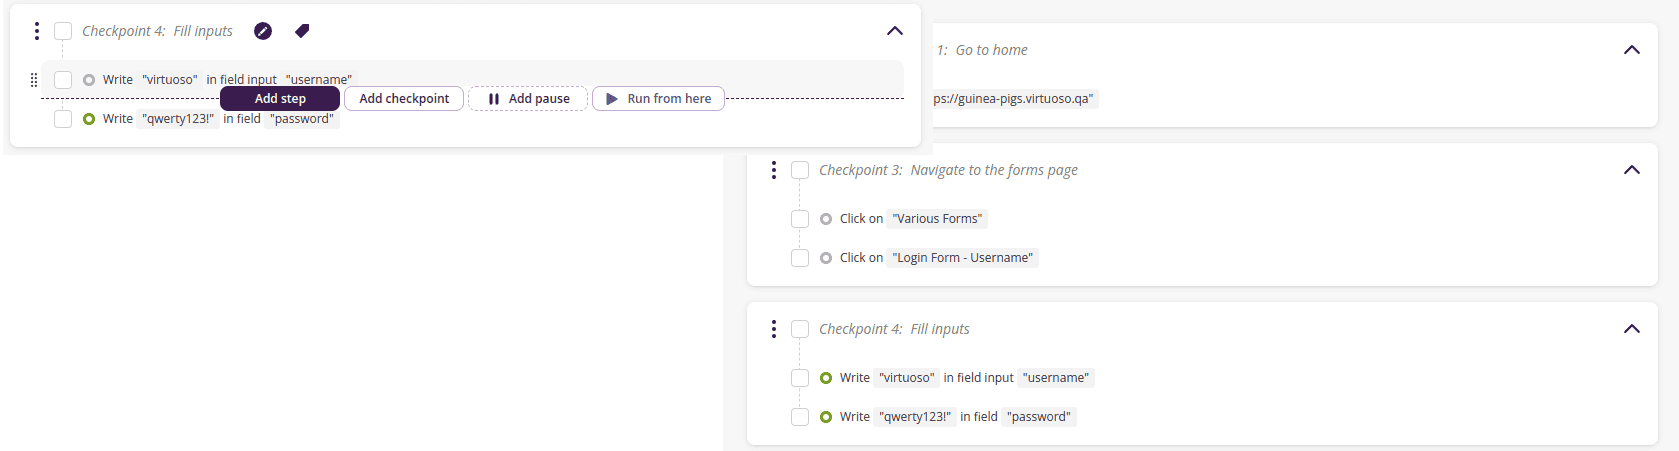Collapse the "Go to home" checkpoint
This screenshot has height=451, width=1679.
tap(1632, 50)
